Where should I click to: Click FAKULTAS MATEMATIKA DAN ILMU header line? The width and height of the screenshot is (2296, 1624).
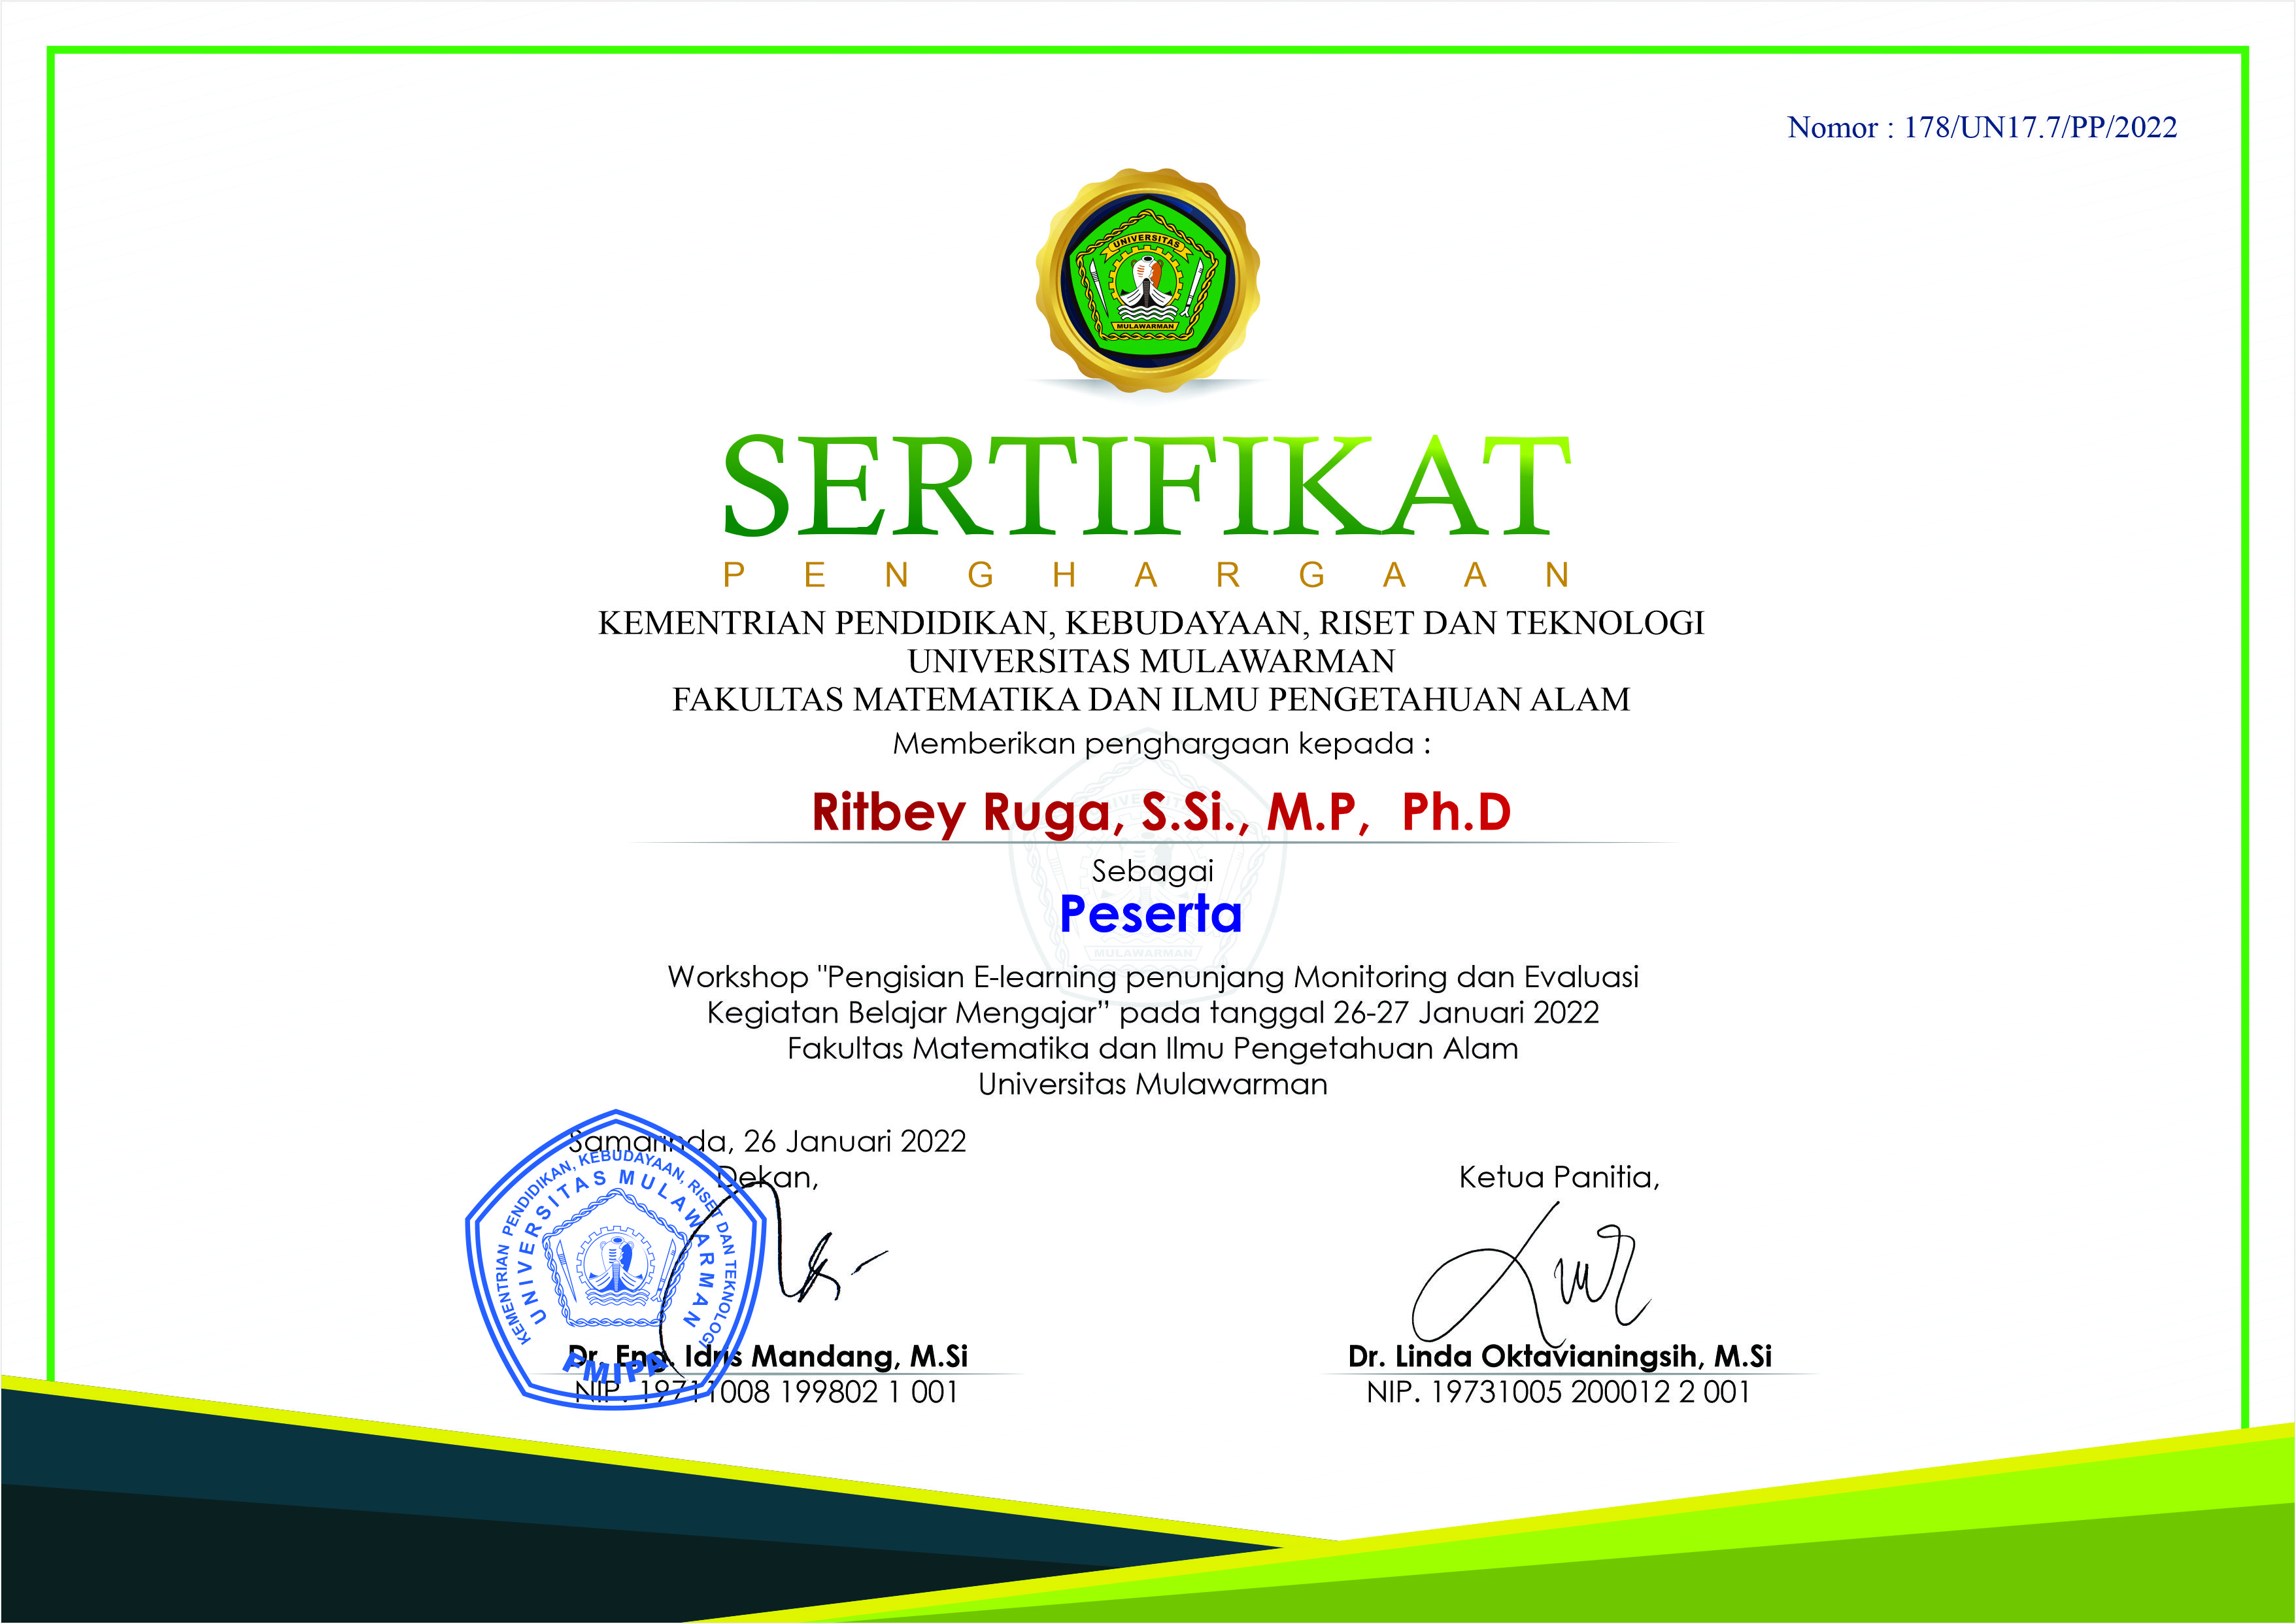point(1150,699)
